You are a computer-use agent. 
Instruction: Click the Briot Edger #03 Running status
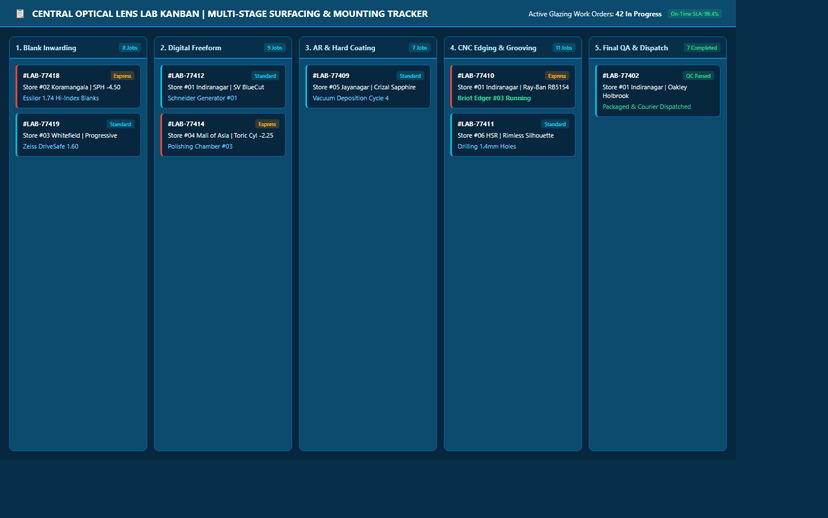pos(494,98)
